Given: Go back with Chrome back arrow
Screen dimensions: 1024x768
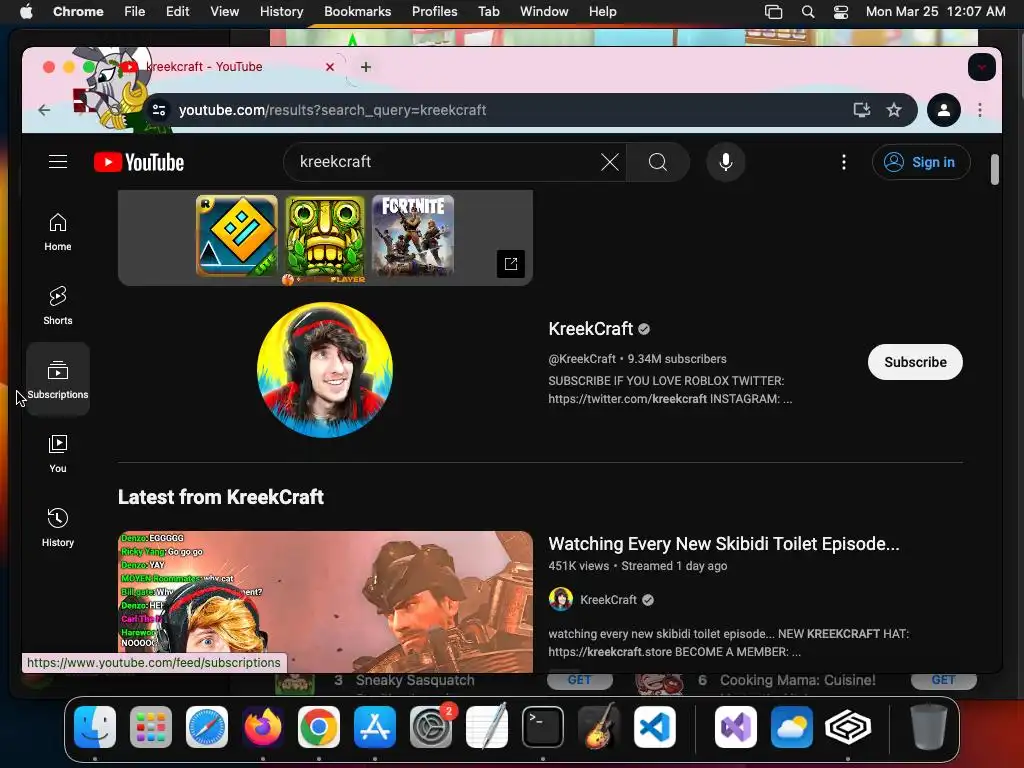Looking at the screenshot, I should click(44, 110).
